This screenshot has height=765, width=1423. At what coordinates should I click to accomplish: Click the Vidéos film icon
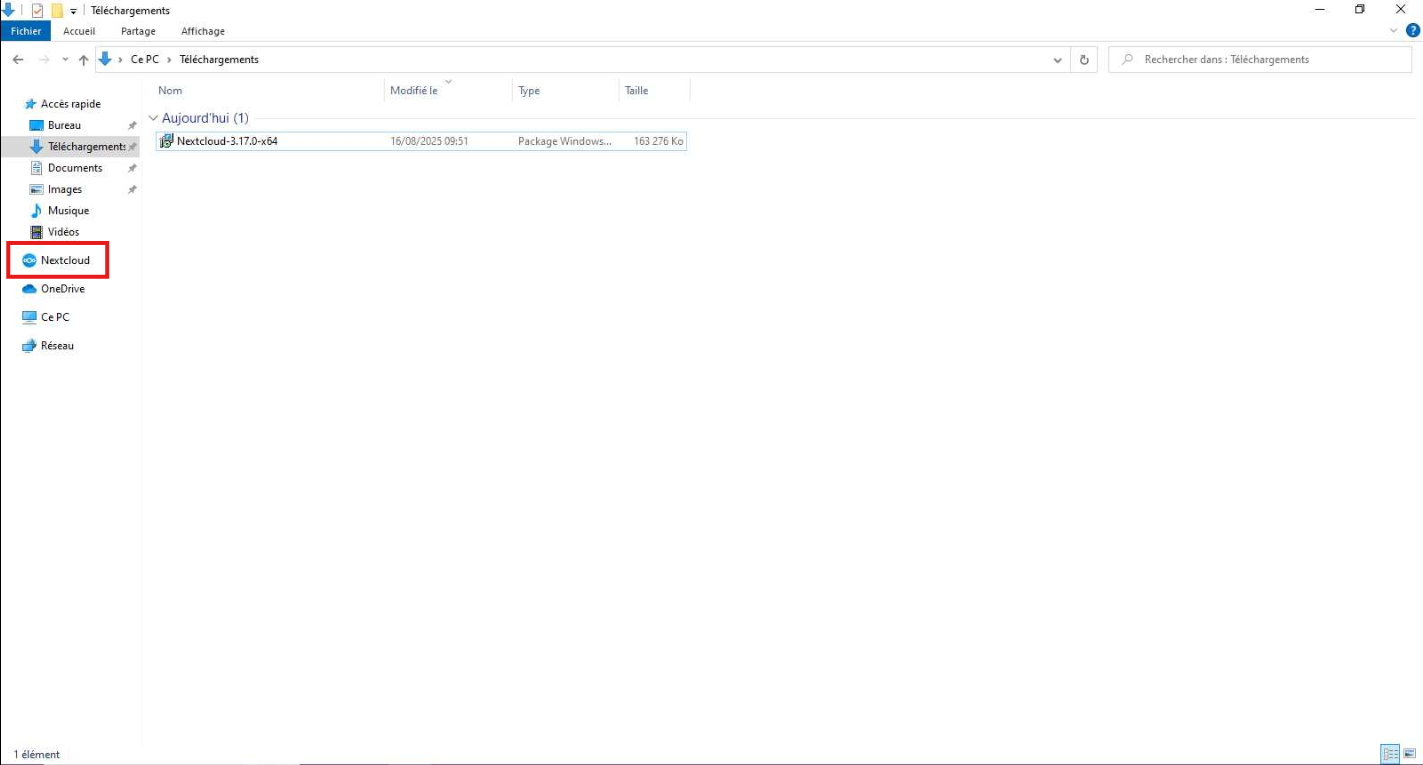click(37, 232)
